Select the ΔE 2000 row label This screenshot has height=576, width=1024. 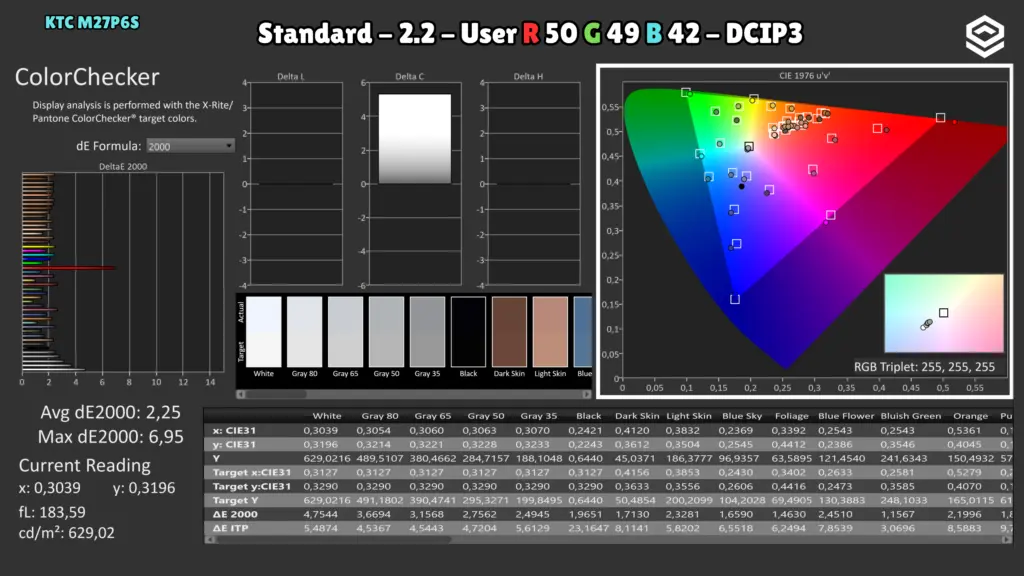(234, 514)
